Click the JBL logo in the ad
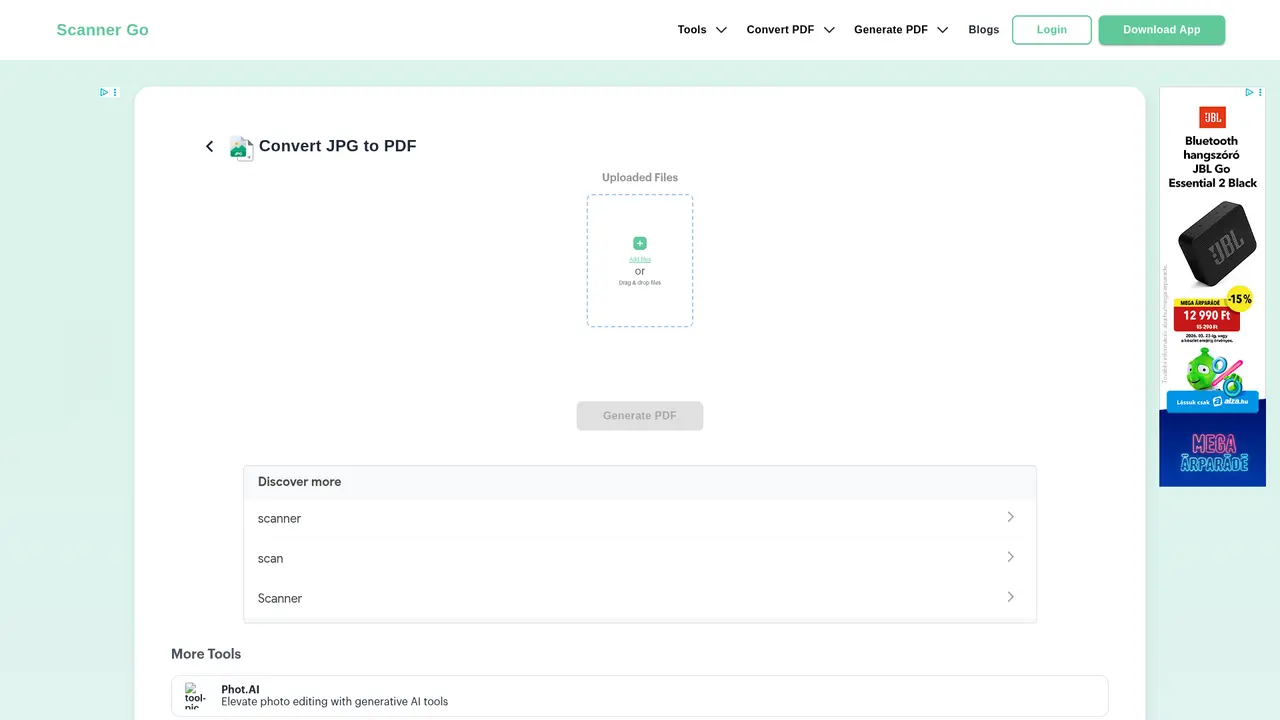The image size is (1280, 720). [1212, 118]
